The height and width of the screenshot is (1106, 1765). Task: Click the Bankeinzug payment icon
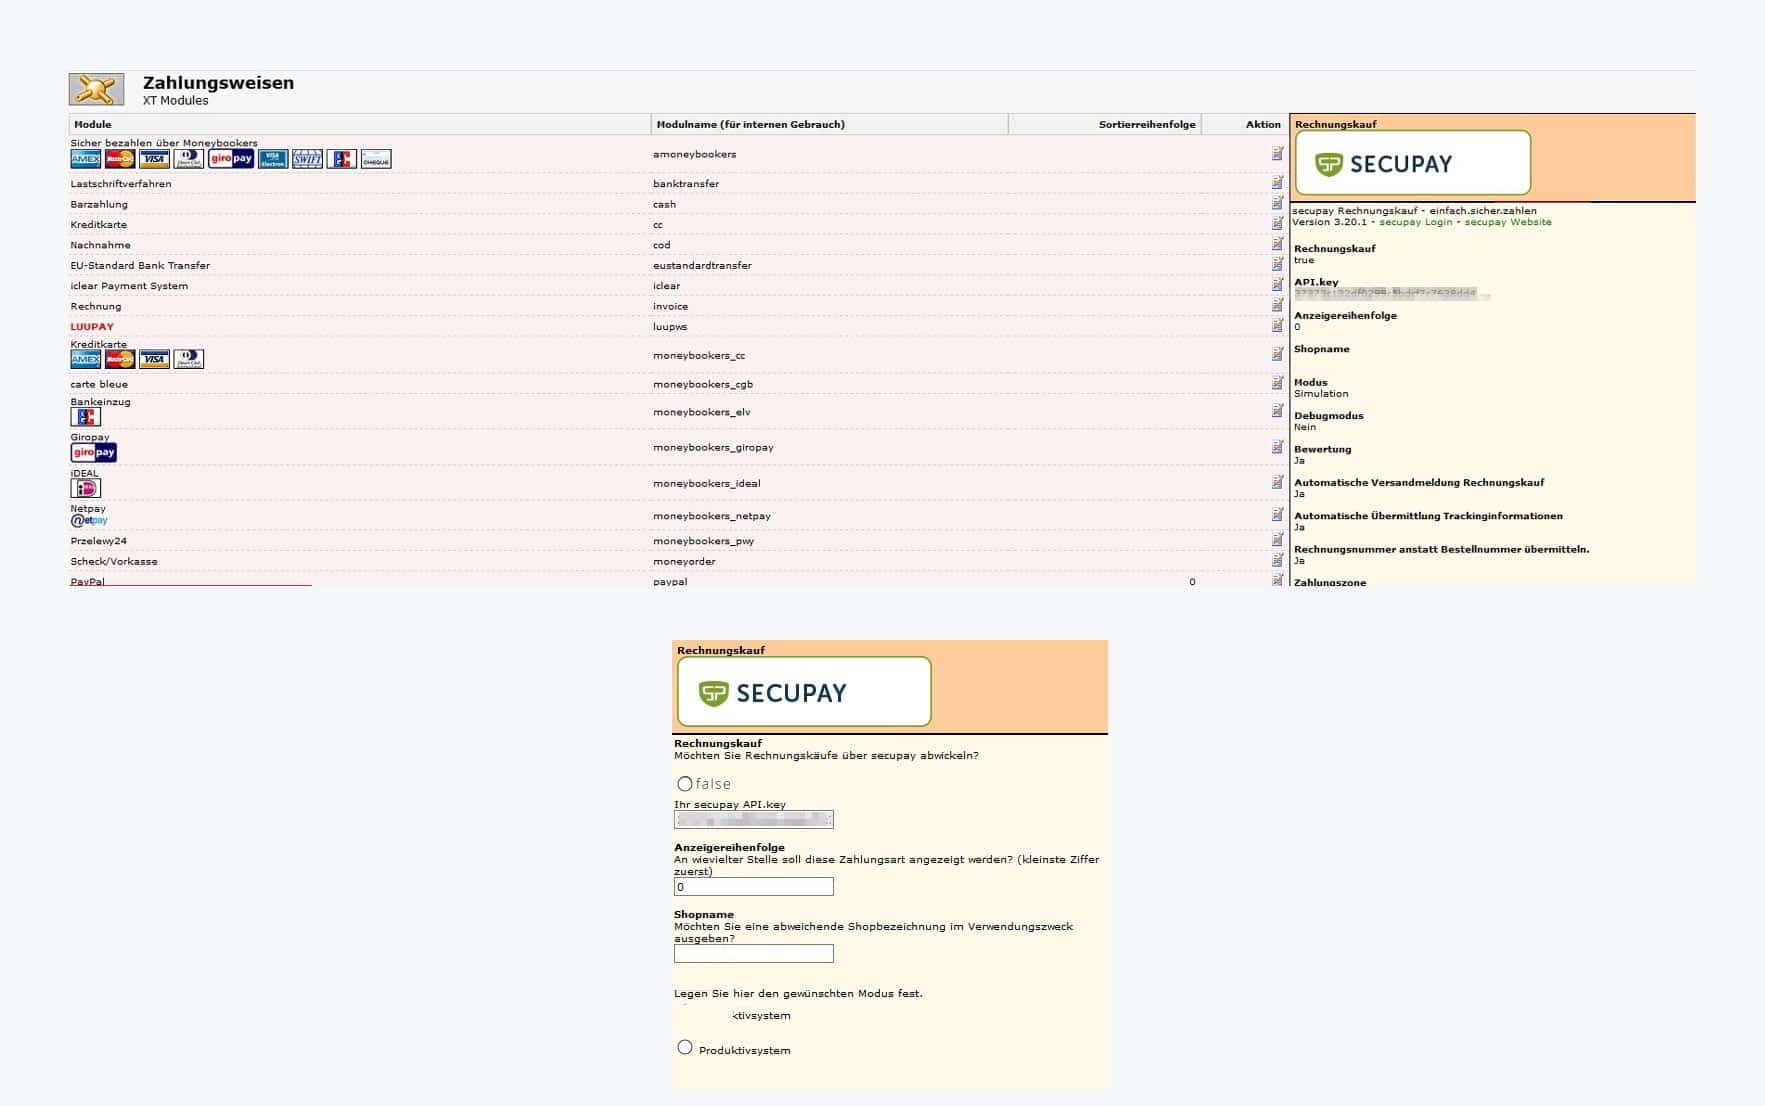click(x=84, y=416)
